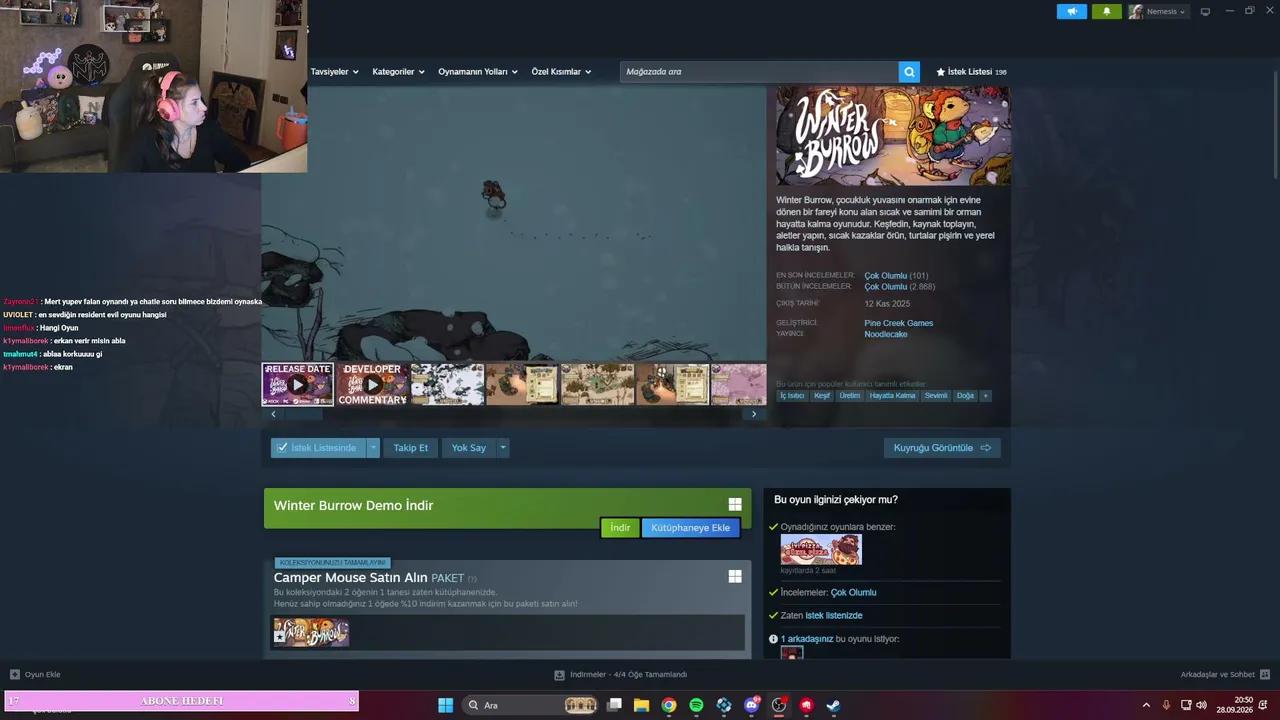
Task: Click the Windows Start button
Action: tap(446, 705)
